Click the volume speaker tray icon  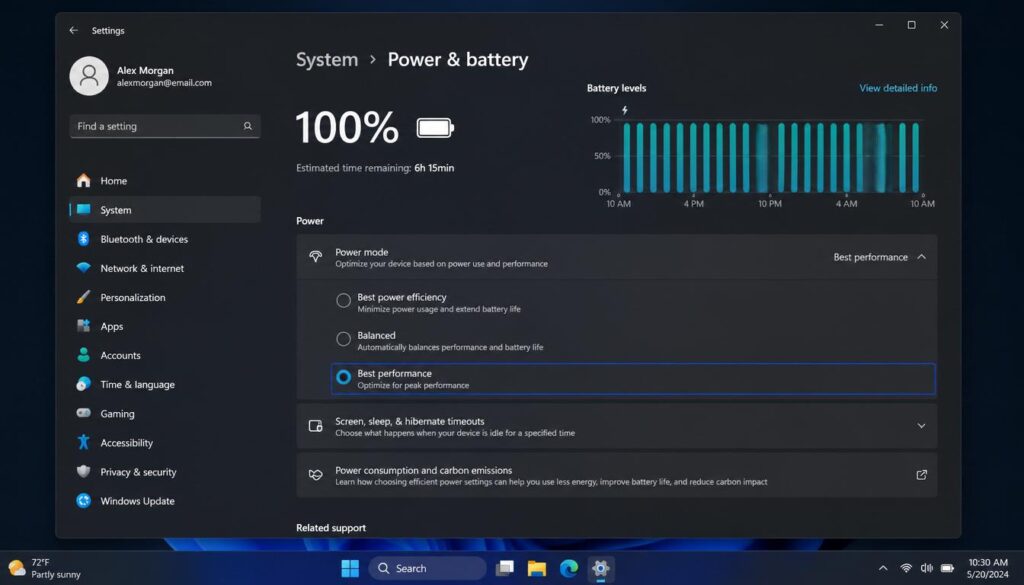point(927,568)
